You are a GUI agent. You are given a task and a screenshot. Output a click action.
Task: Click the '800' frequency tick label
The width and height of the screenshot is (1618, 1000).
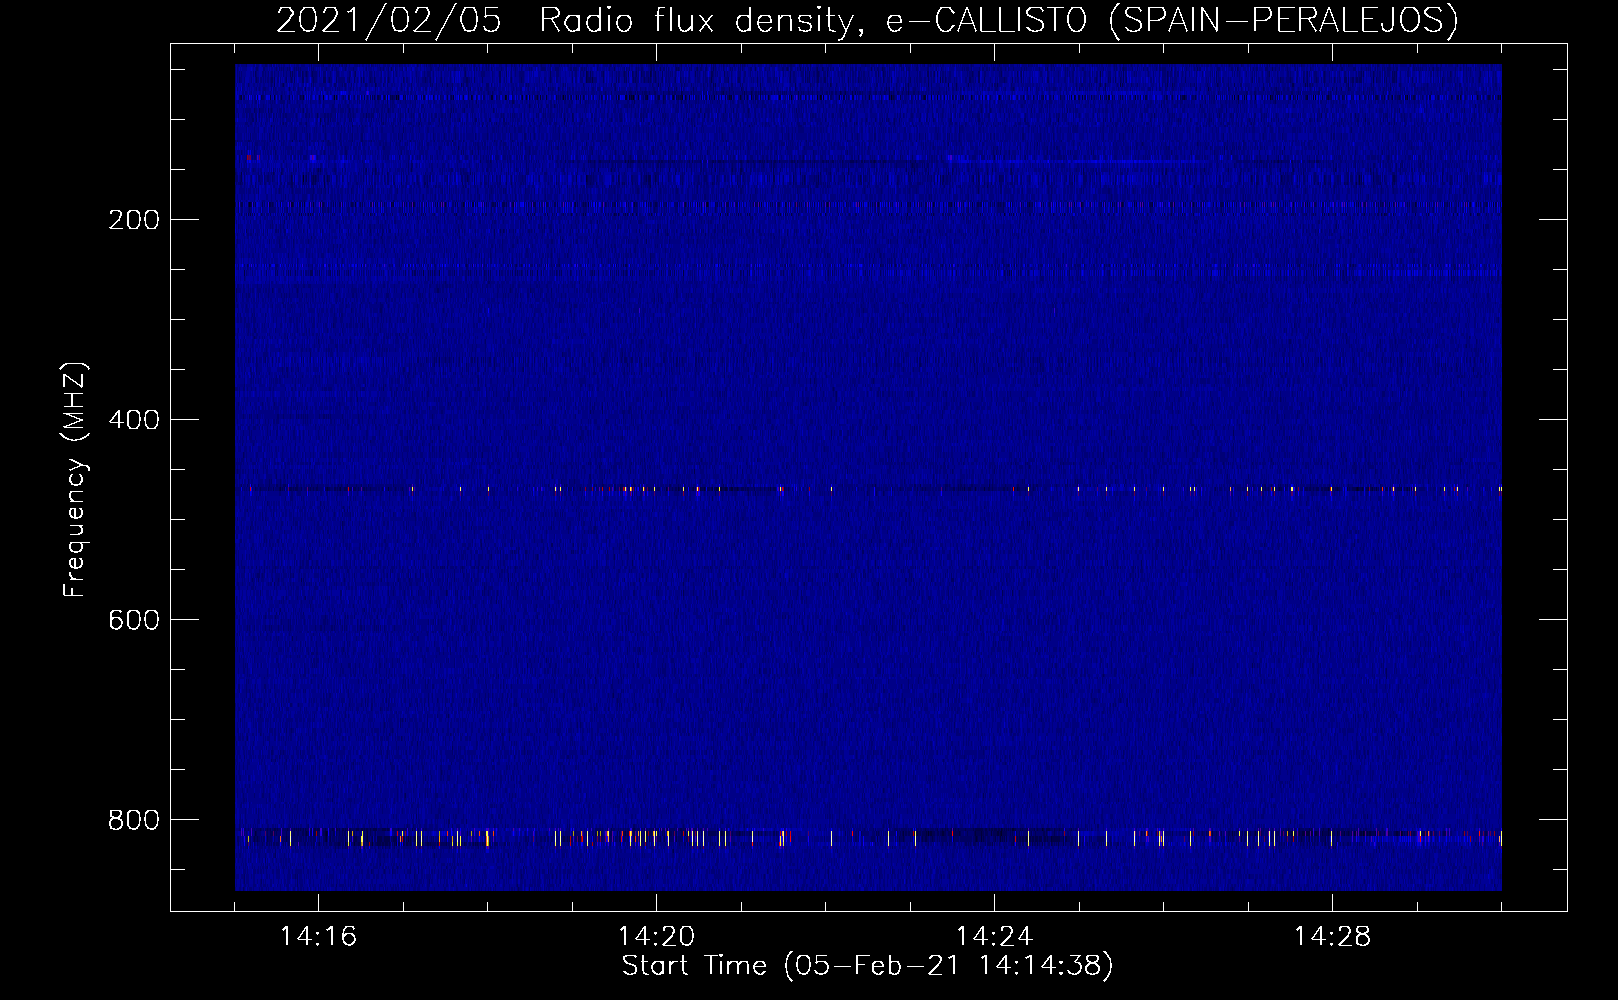134,820
